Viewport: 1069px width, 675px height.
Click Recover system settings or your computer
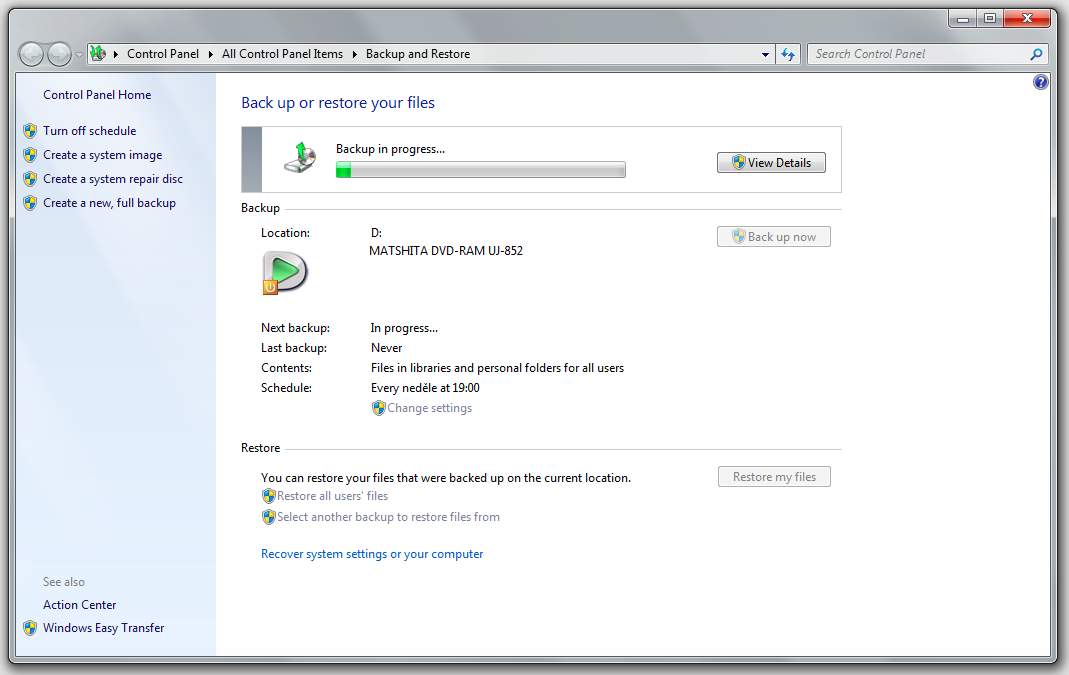pyautogui.click(x=372, y=554)
